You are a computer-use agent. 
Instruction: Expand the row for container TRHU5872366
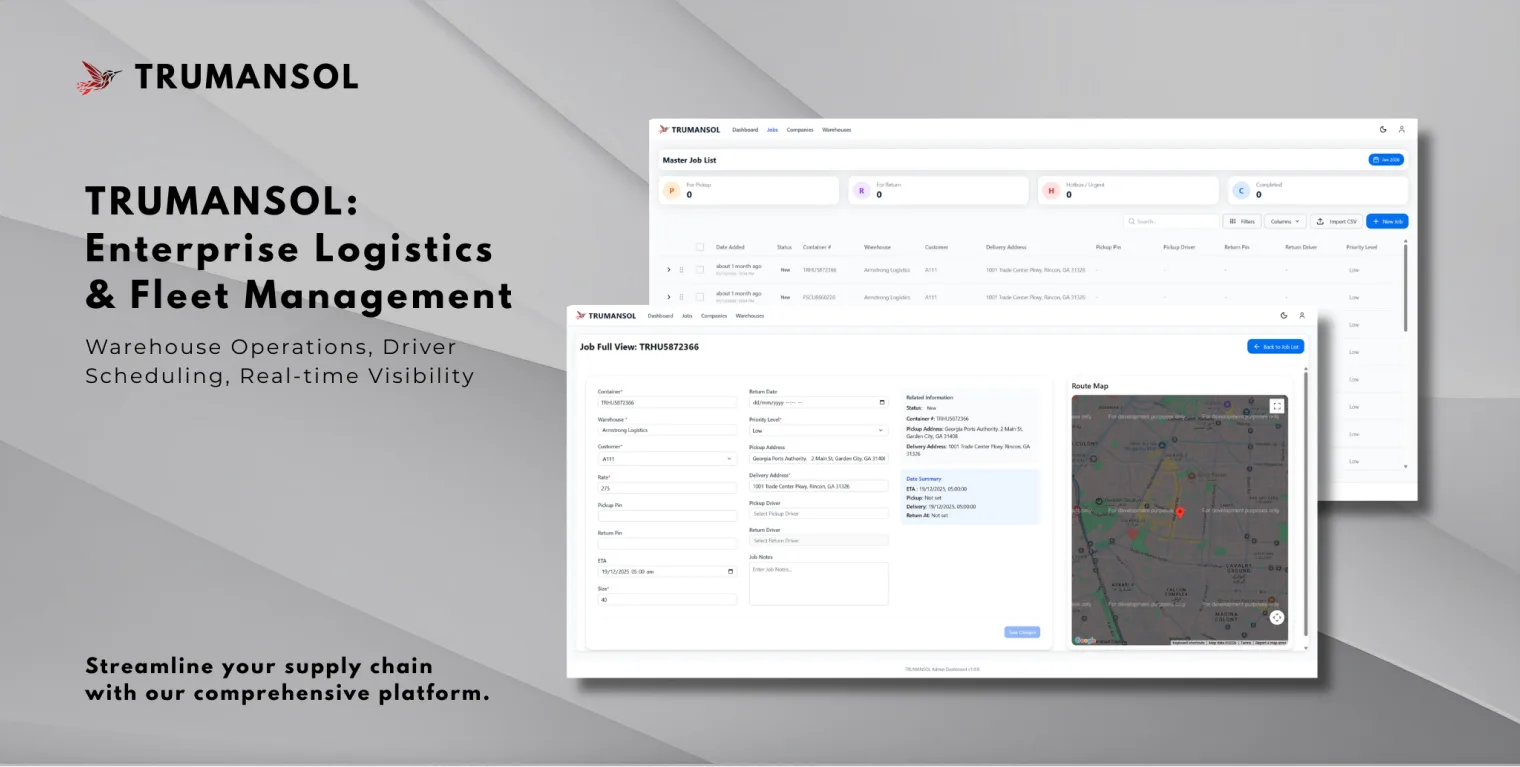[669, 270]
